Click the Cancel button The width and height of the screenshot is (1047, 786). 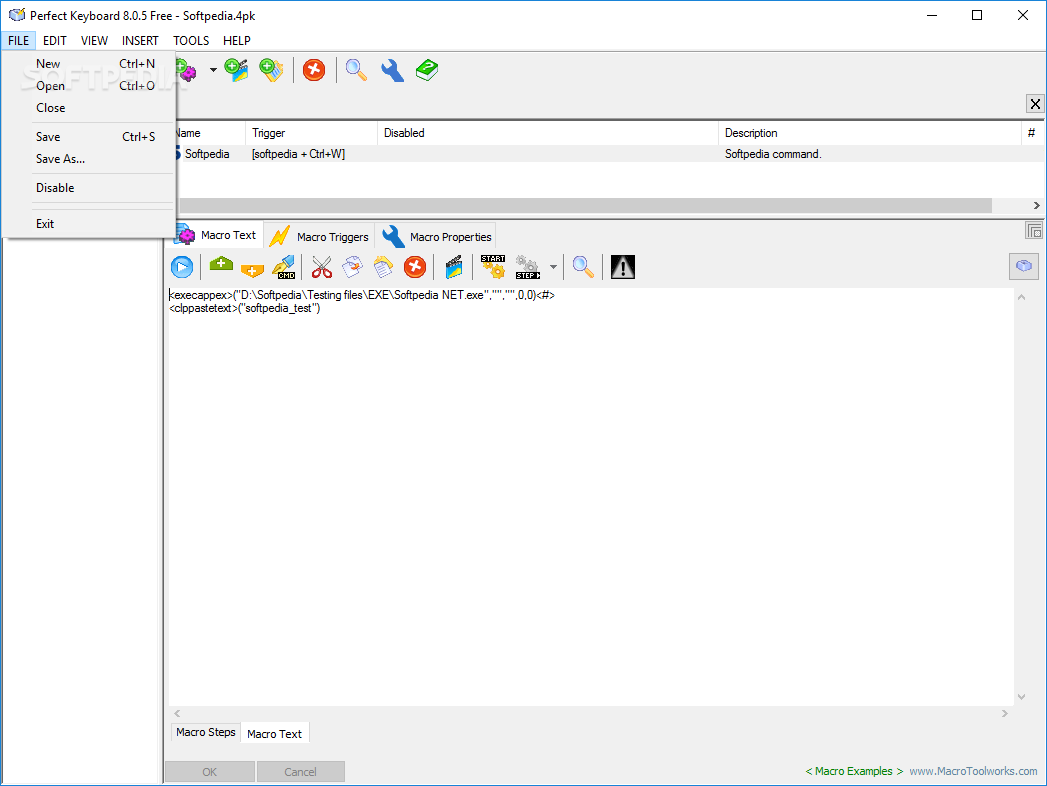pos(300,771)
